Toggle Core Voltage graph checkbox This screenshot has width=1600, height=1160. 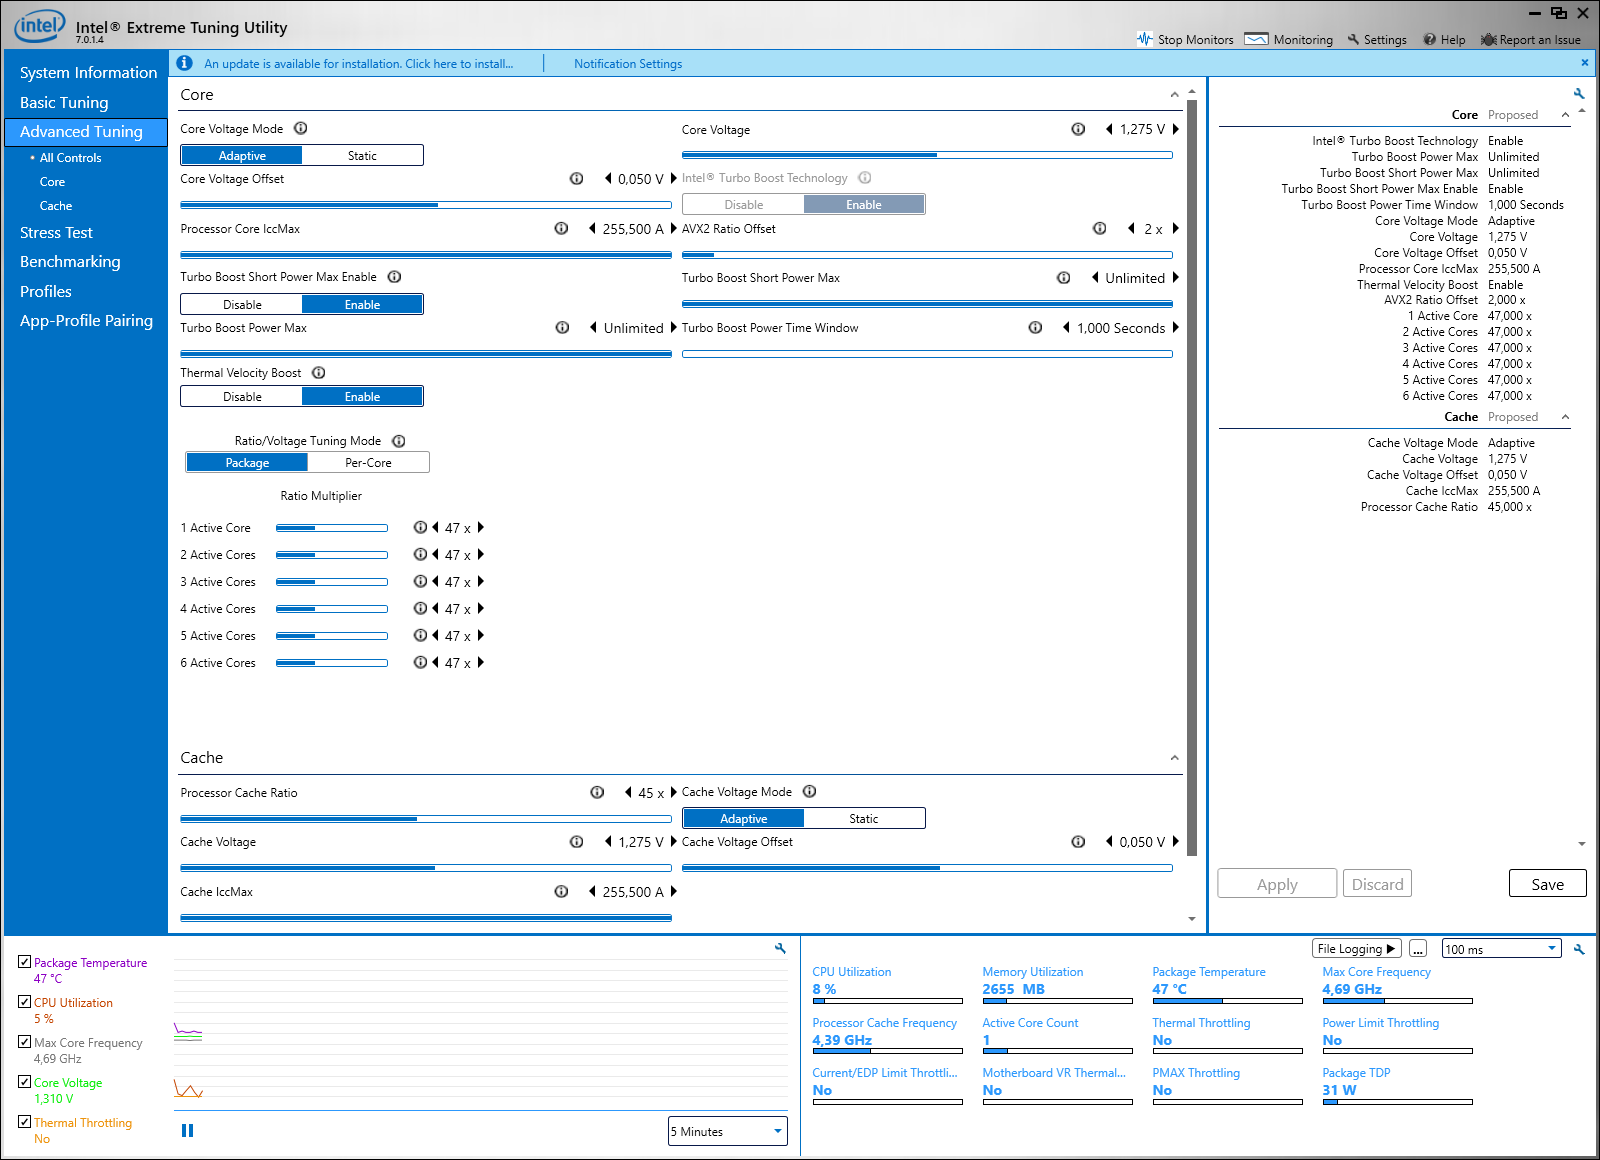[25, 1081]
